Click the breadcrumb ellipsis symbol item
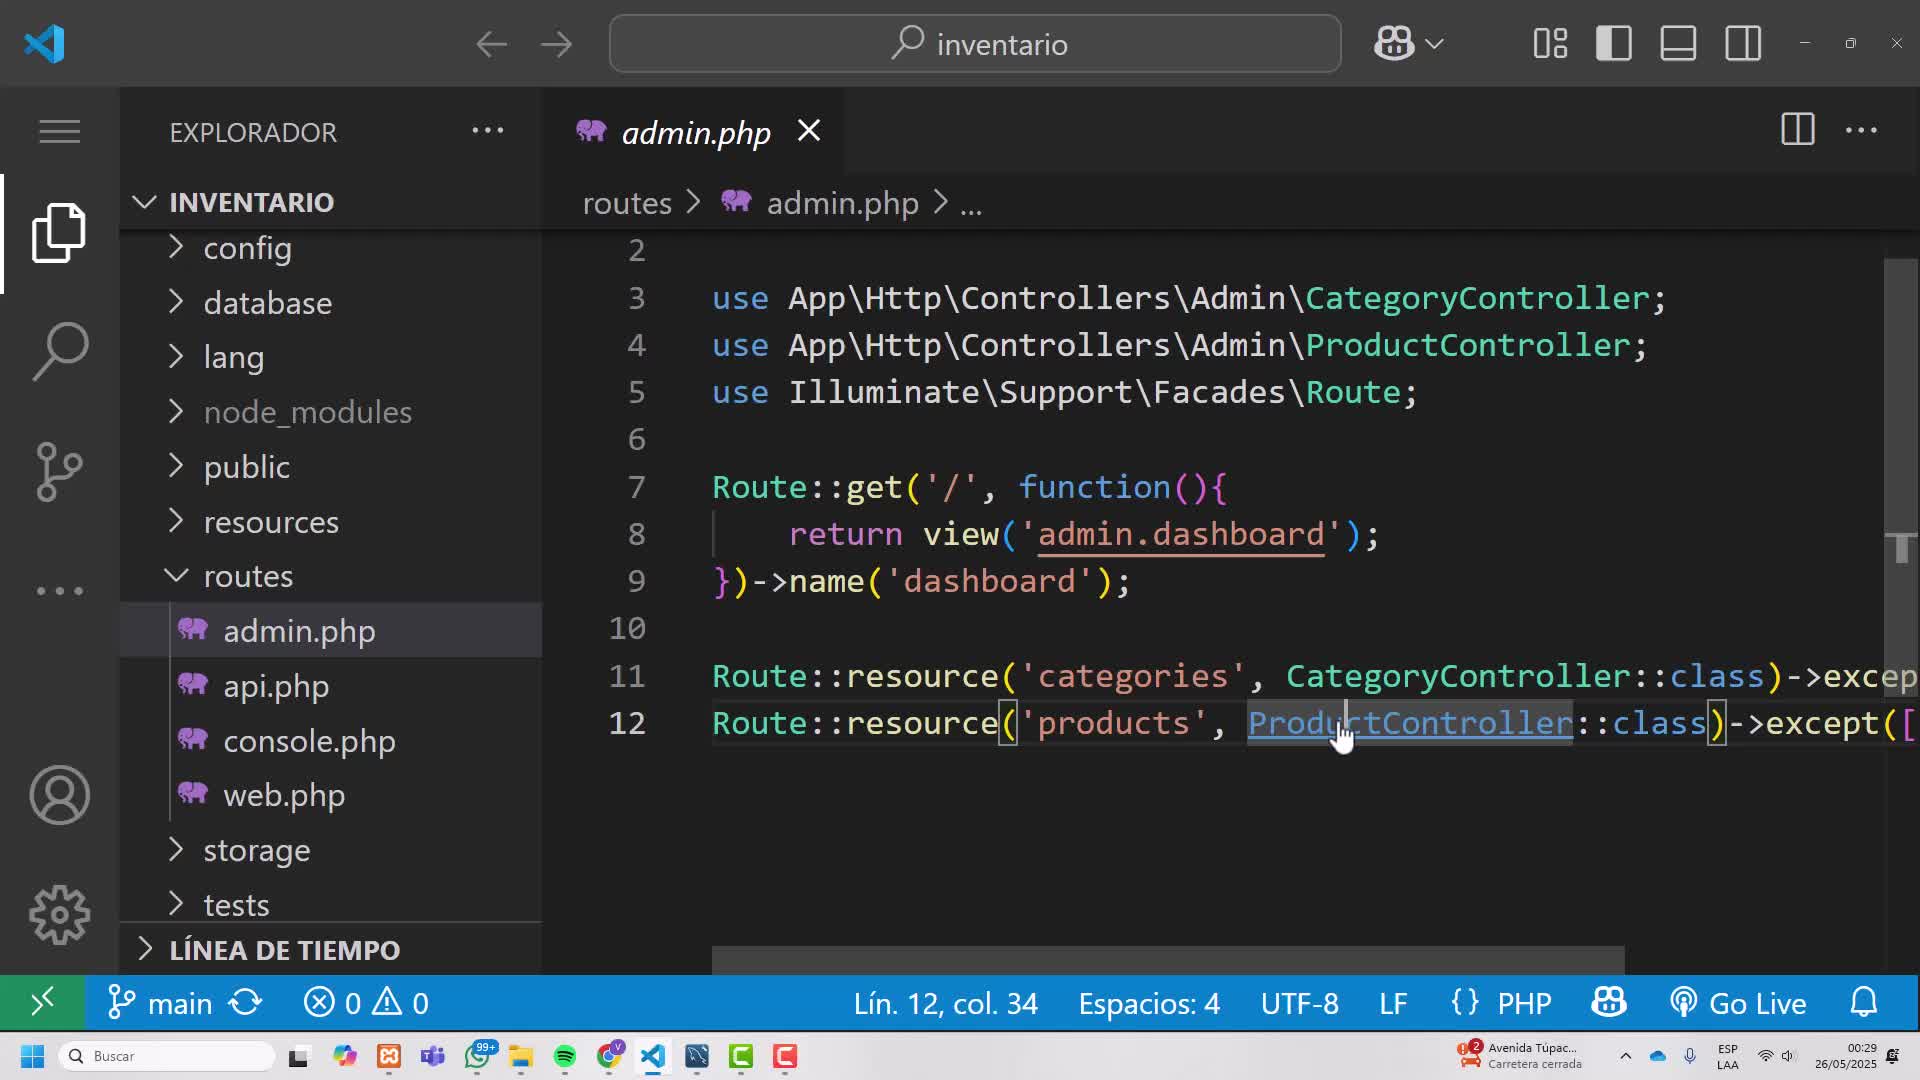Viewport: 1920px width, 1080px height. [971, 205]
